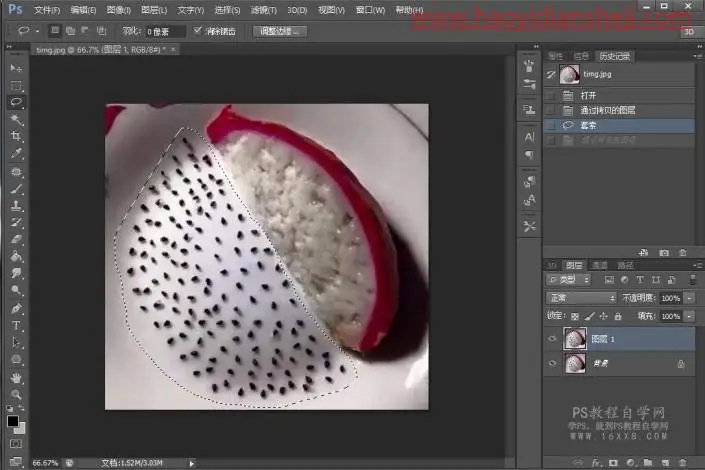The width and height of the screenshot is (705, 470).
Task: Toggle lock transparent pixels
Action: click(x=575, y=316)
